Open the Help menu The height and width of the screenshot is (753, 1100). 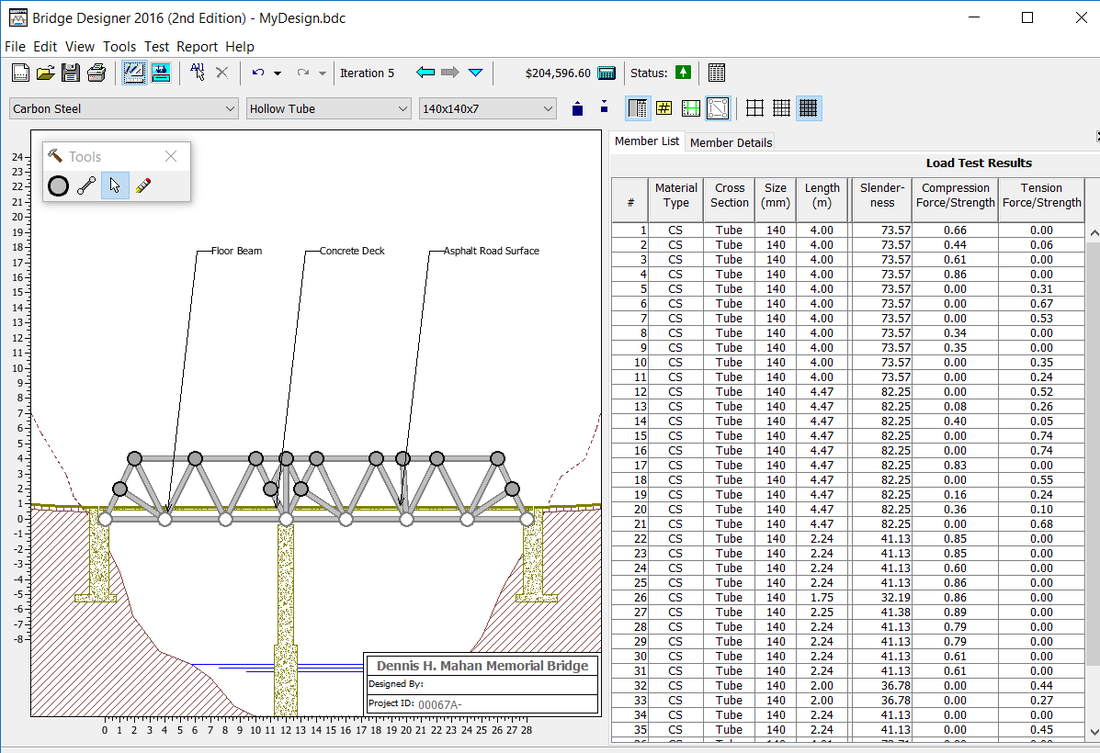239,46
